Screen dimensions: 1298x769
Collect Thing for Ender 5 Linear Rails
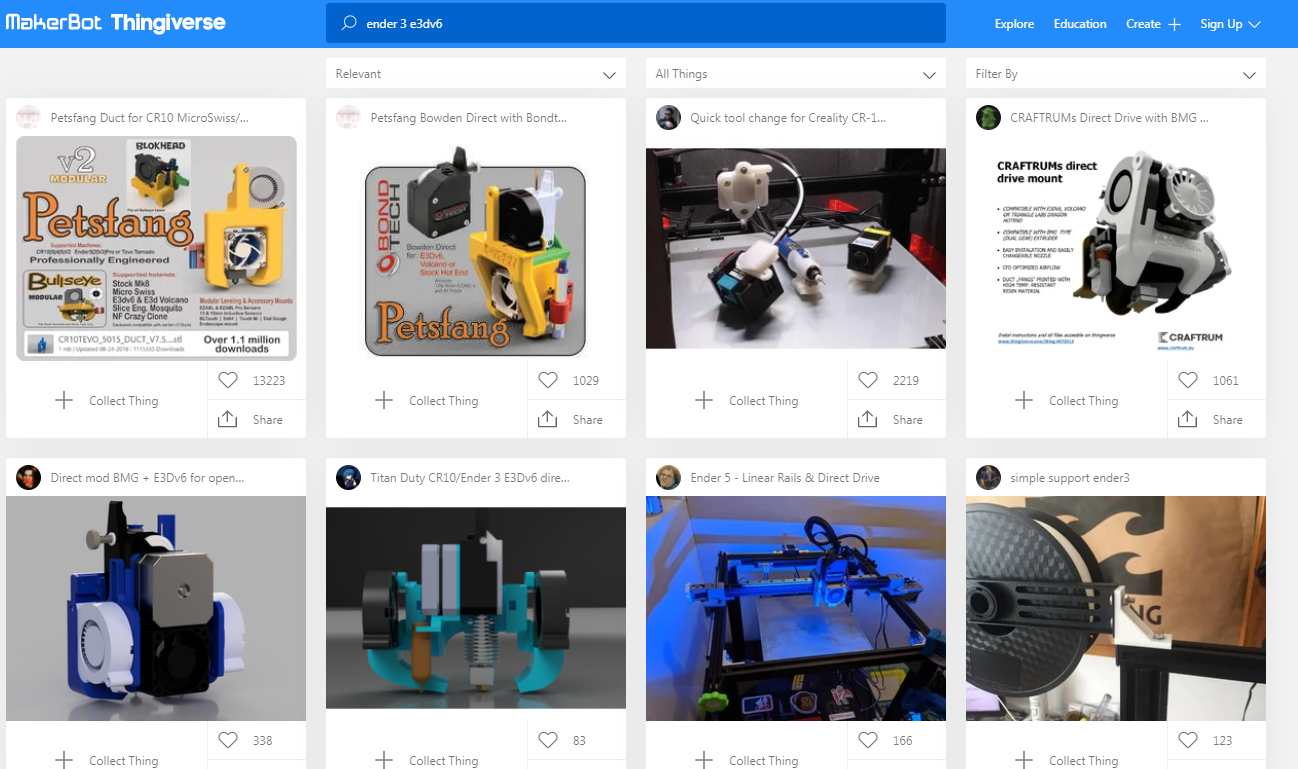point(746,760)
